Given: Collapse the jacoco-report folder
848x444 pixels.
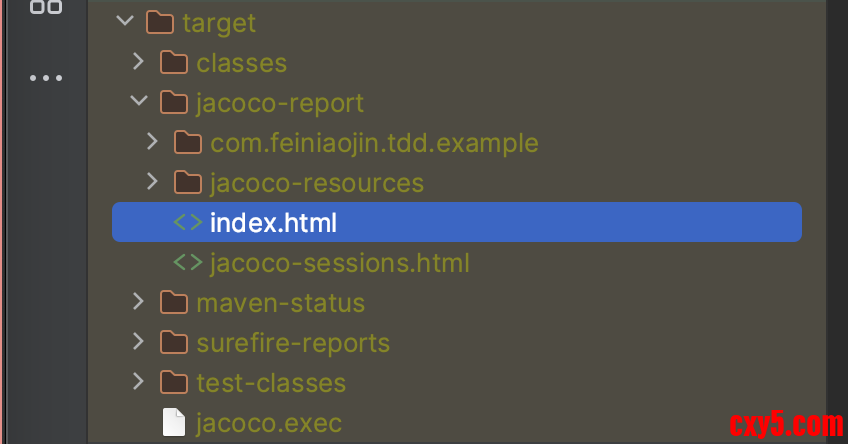Looking at the screenshot, I should (x=139, y=103).
